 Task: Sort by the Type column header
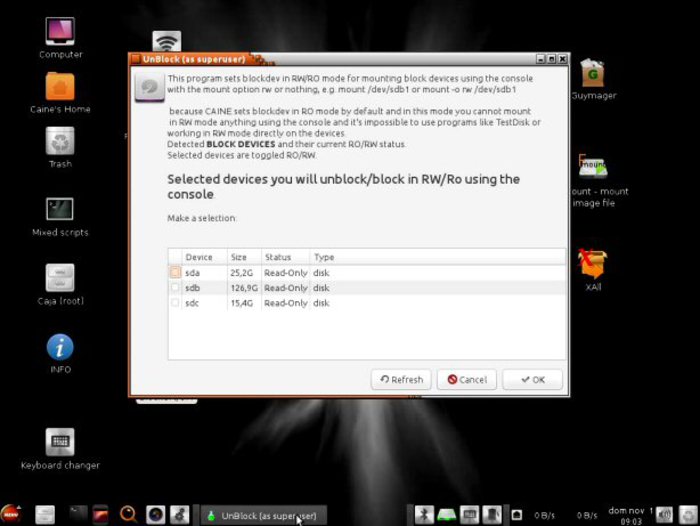pos(438,257)
